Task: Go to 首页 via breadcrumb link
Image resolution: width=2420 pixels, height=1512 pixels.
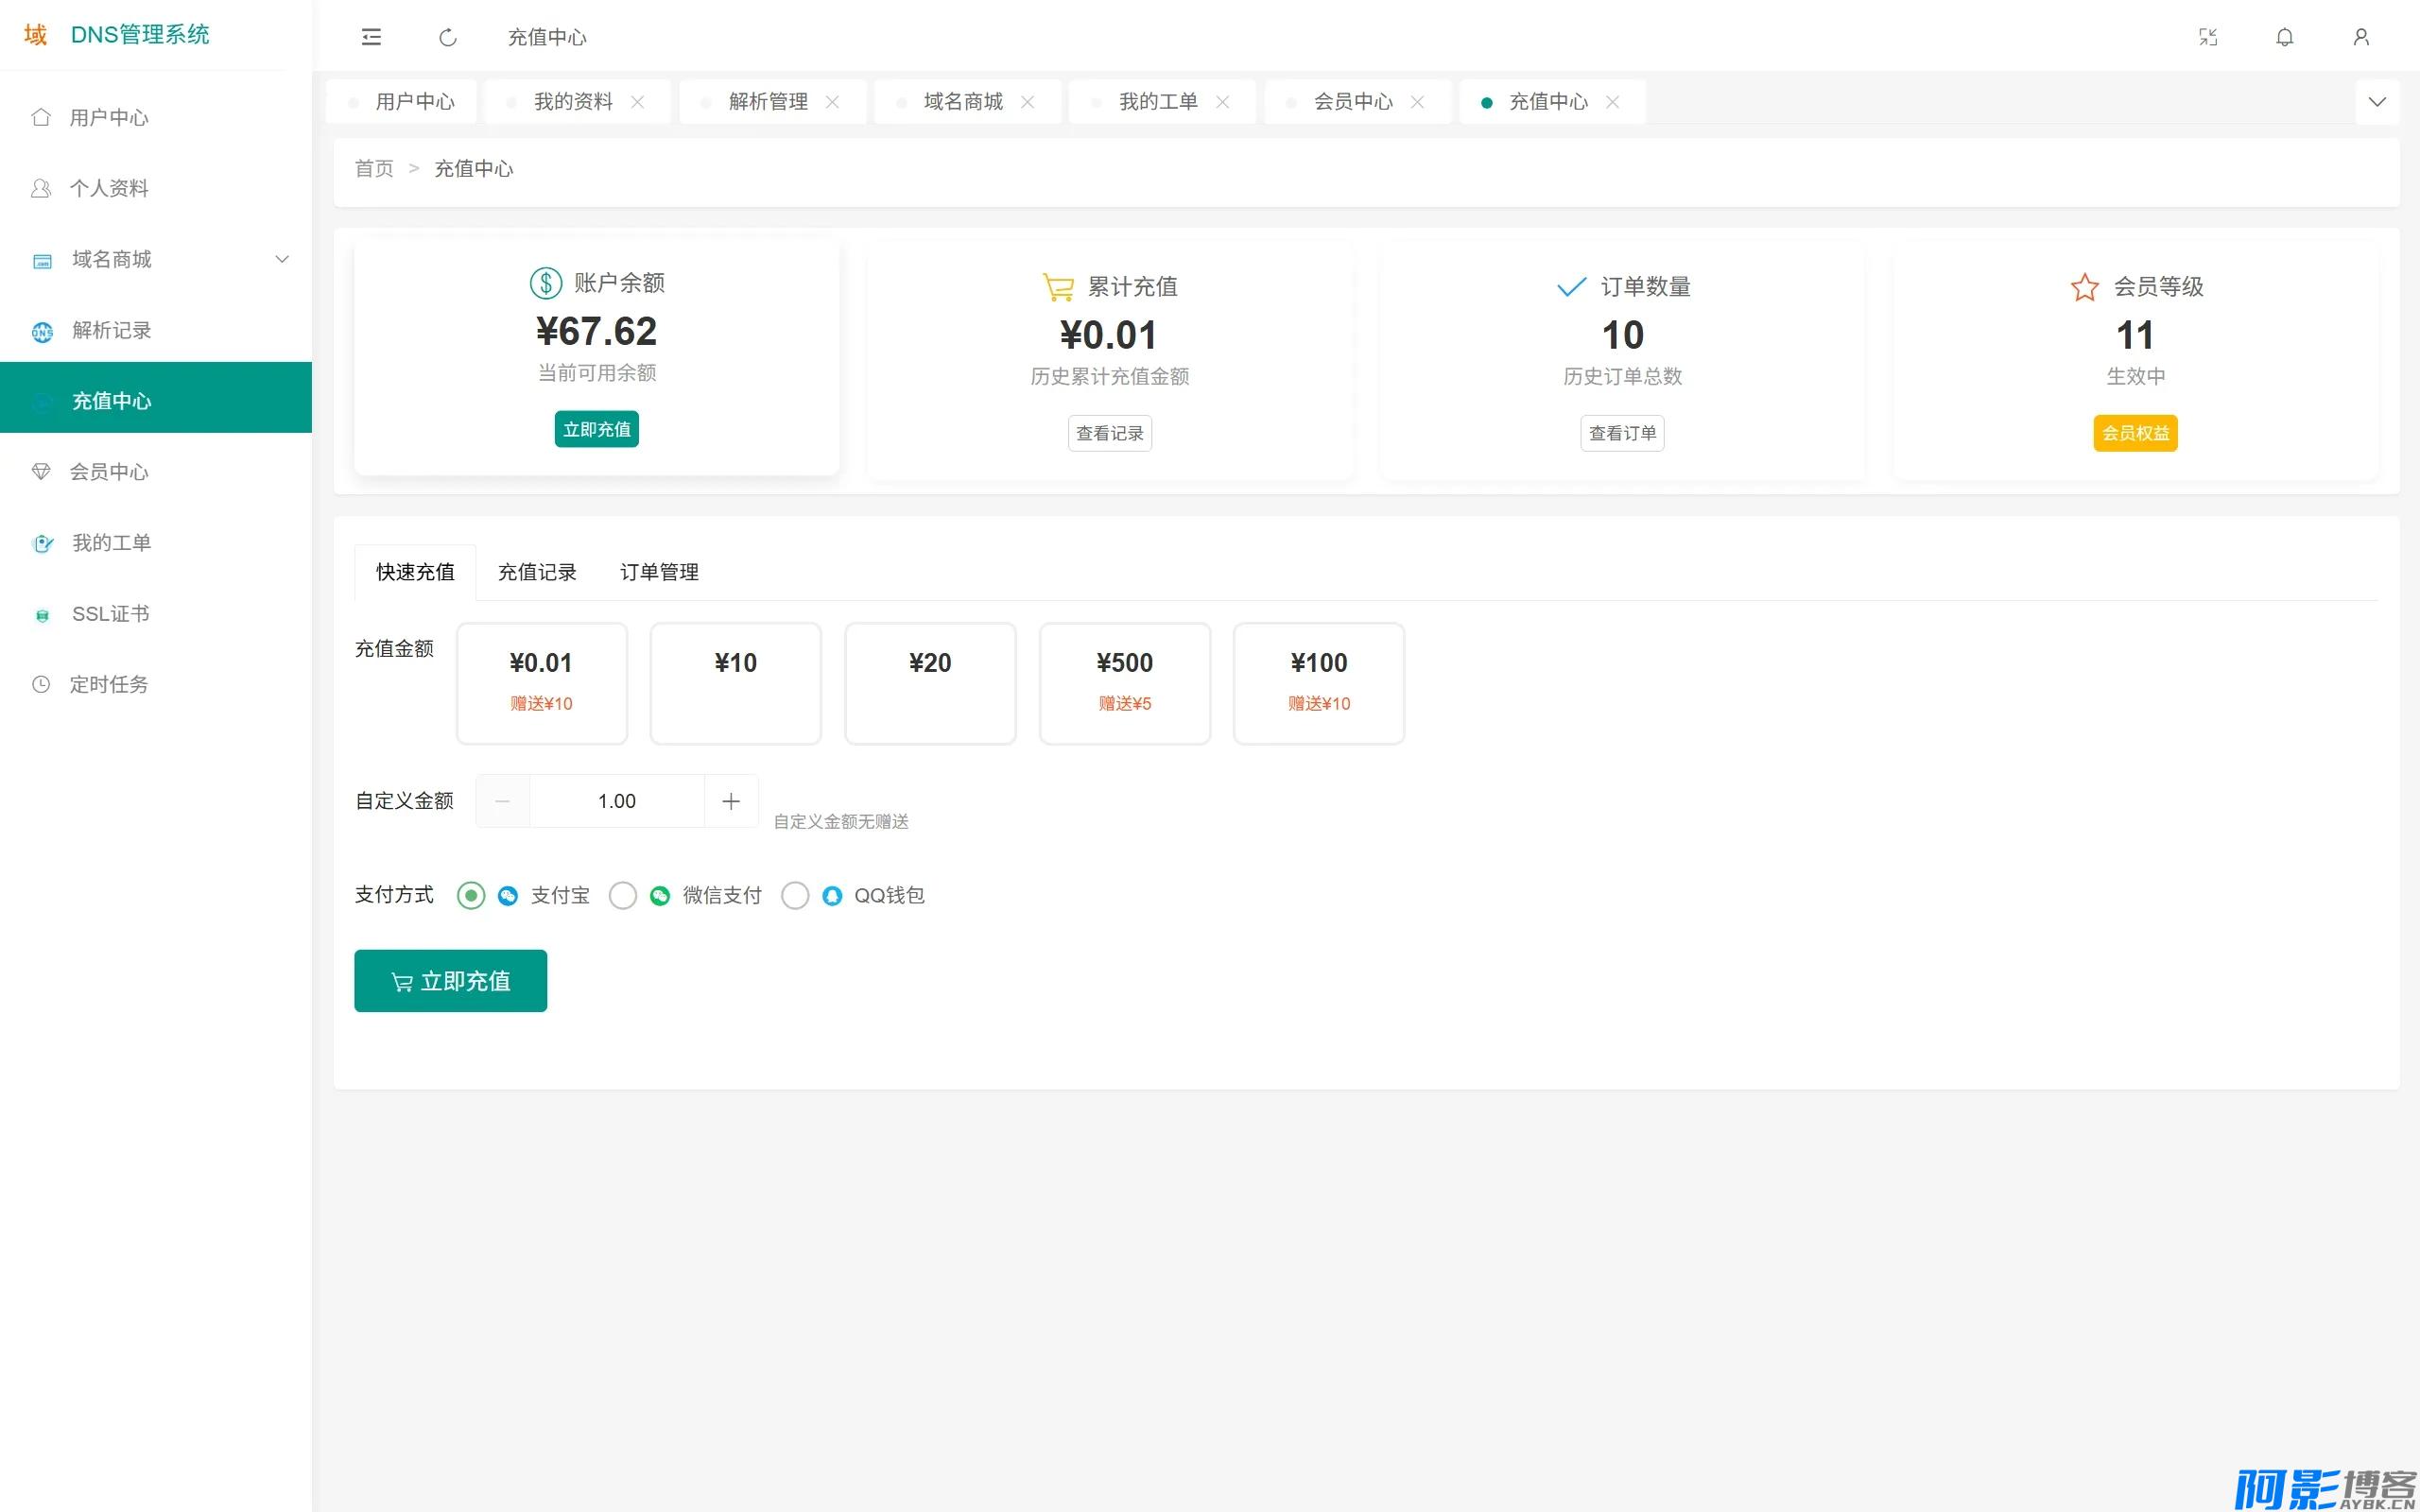Action: point(374,169)
